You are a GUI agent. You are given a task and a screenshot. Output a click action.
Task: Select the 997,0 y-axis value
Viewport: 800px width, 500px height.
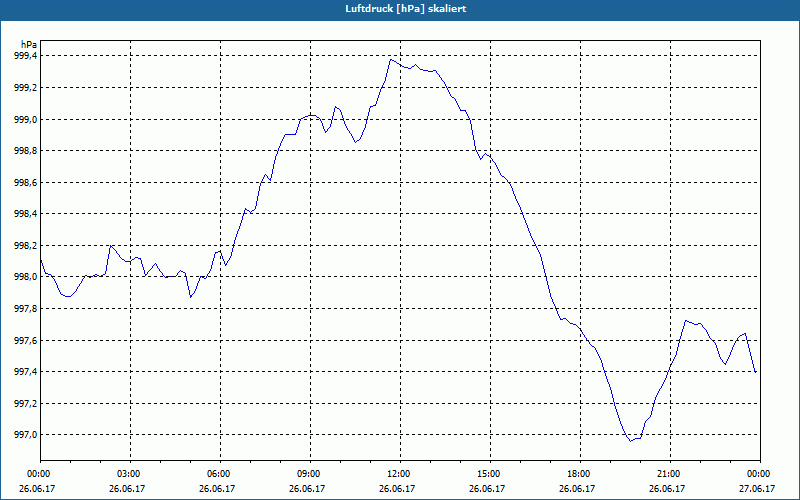(26, 435)
